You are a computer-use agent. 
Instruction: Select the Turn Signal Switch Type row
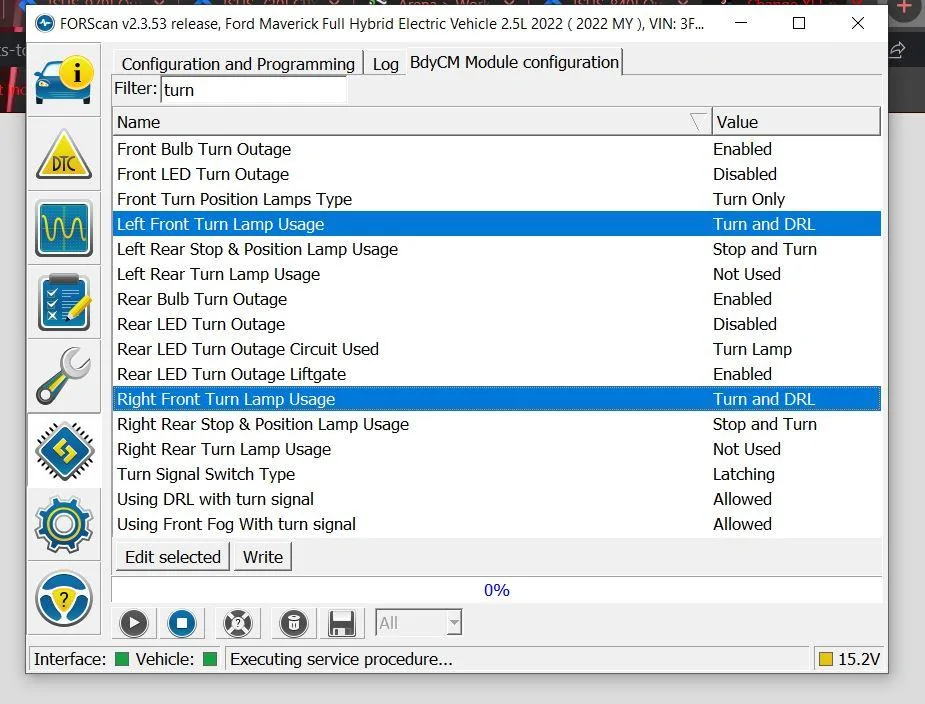click(x=497, y=474)
